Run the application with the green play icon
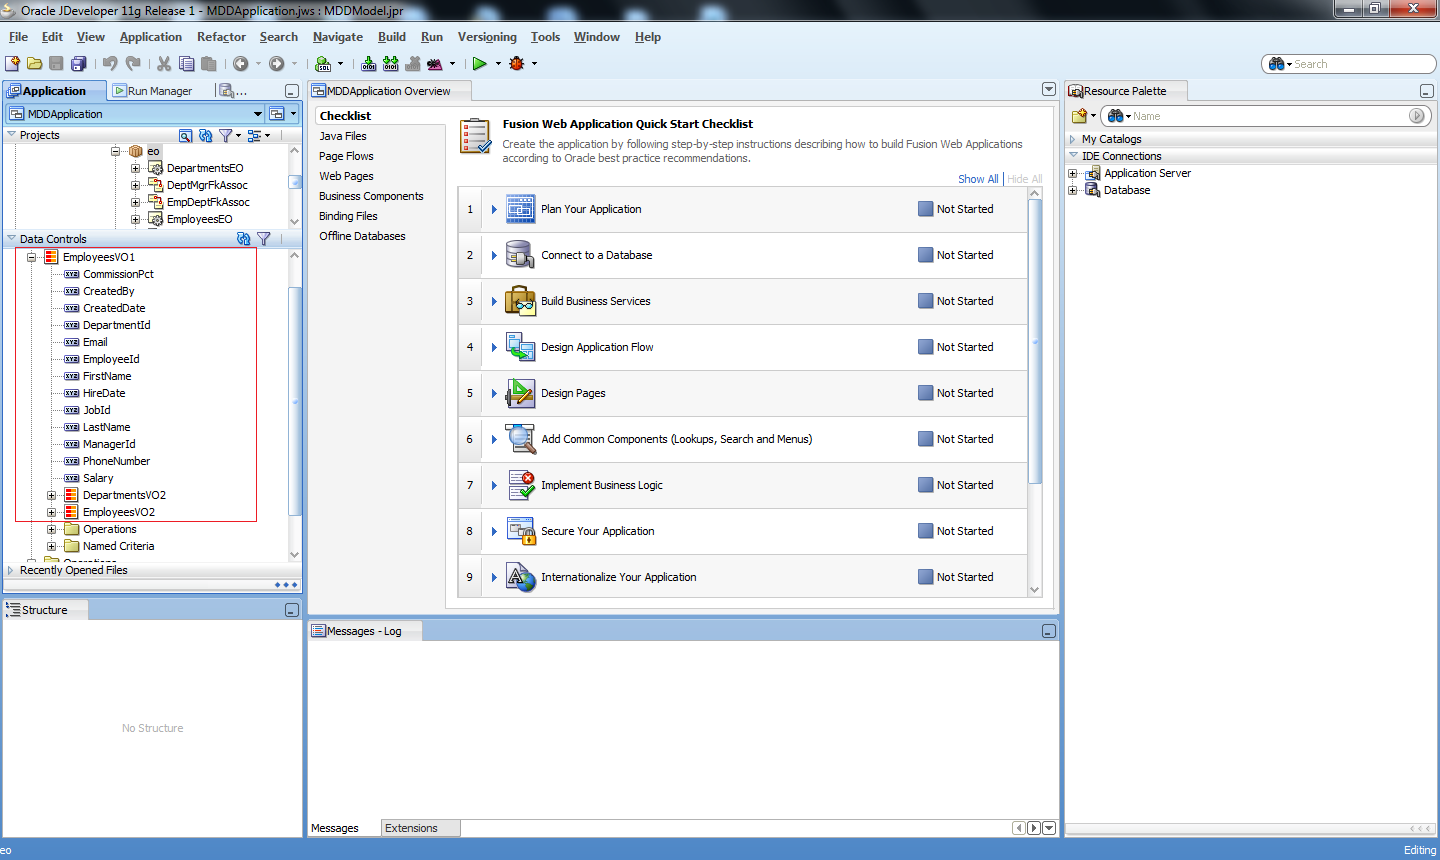 pyautogui.click(x=480, y=63)
